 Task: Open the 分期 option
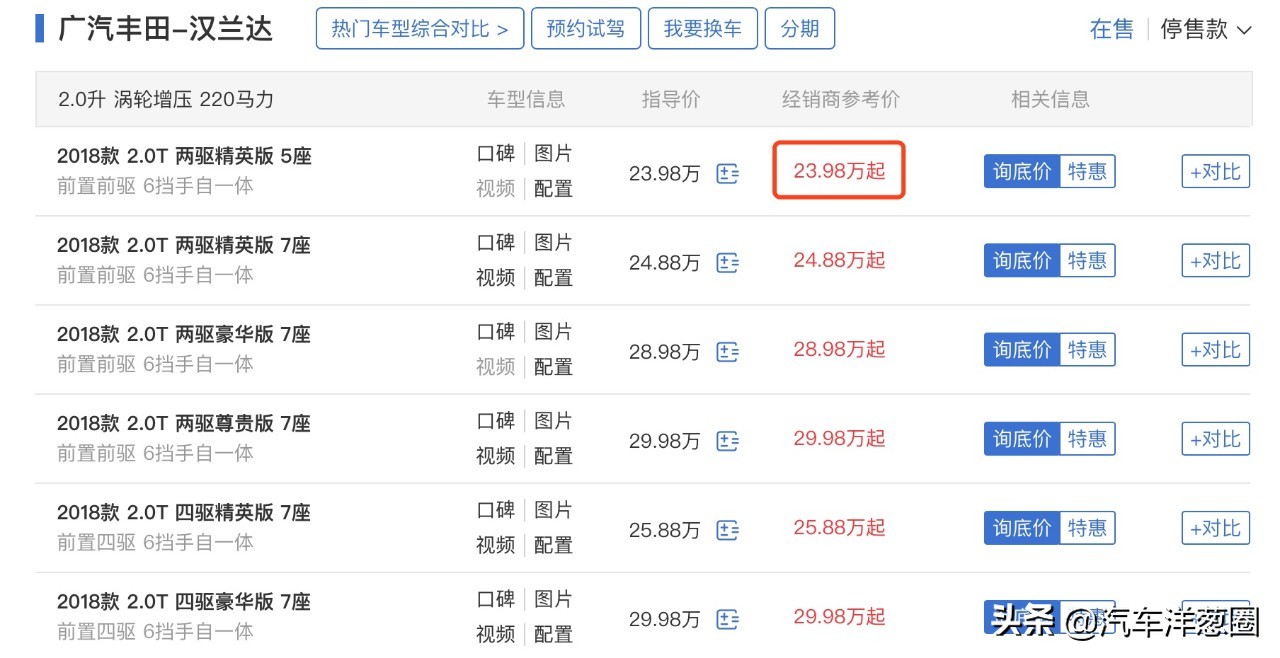click(800, 28)
